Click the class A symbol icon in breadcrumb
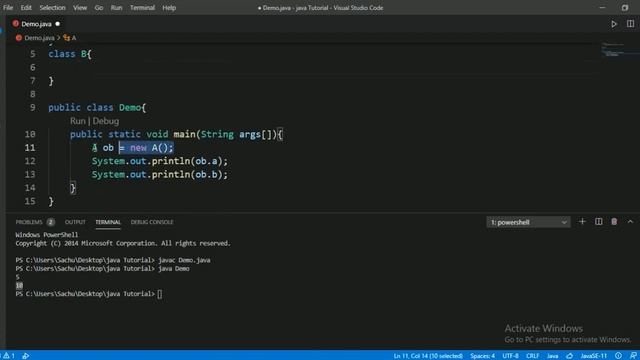 67,38
